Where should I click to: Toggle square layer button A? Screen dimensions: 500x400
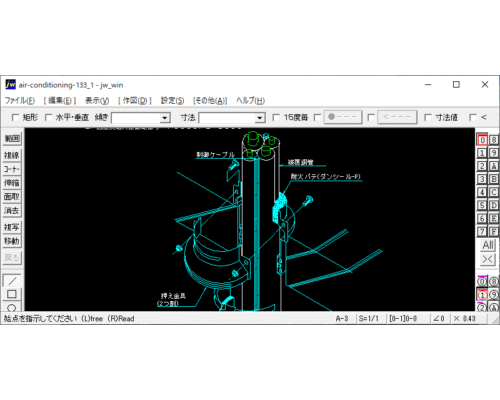coord(494,166)
